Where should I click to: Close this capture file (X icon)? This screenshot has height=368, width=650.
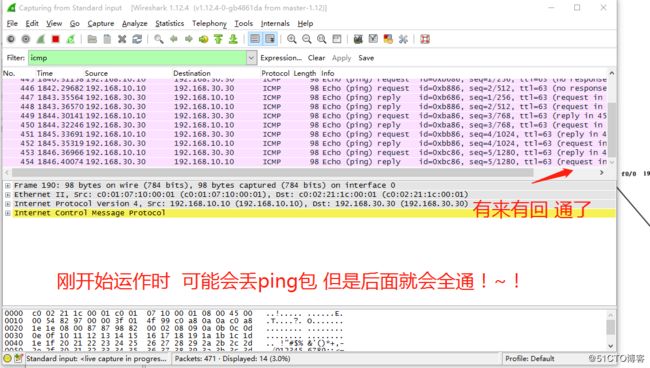122,39
